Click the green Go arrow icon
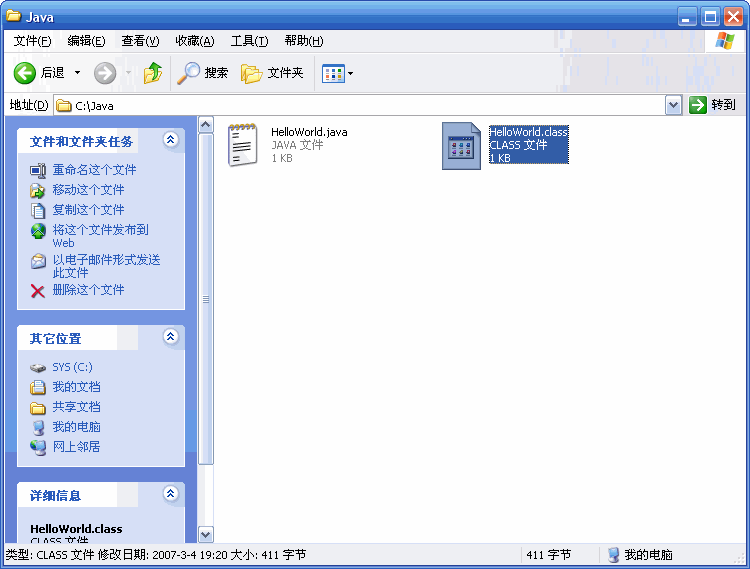The width and height of the screenshot is (750, 569). pyautogui.click(x=698, y=105)
